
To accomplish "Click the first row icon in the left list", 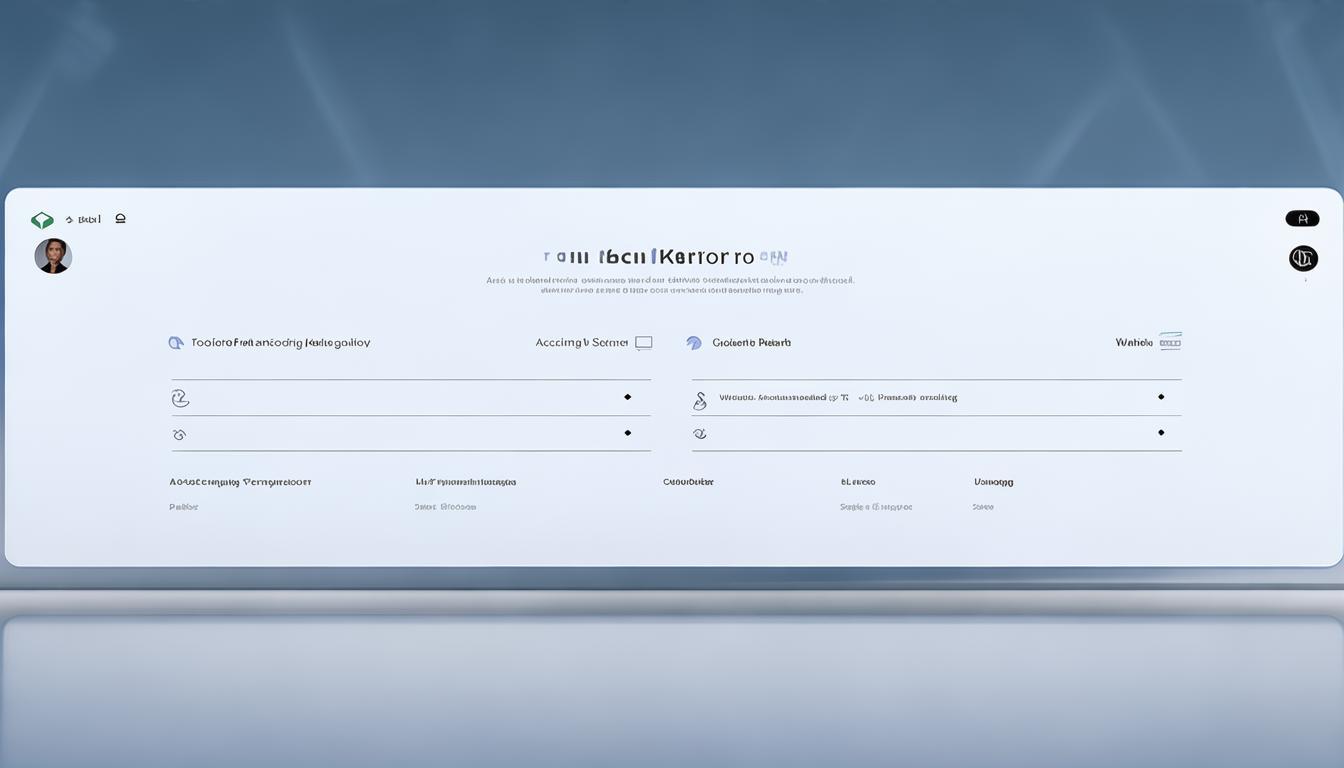I will [x=180, y=398].
